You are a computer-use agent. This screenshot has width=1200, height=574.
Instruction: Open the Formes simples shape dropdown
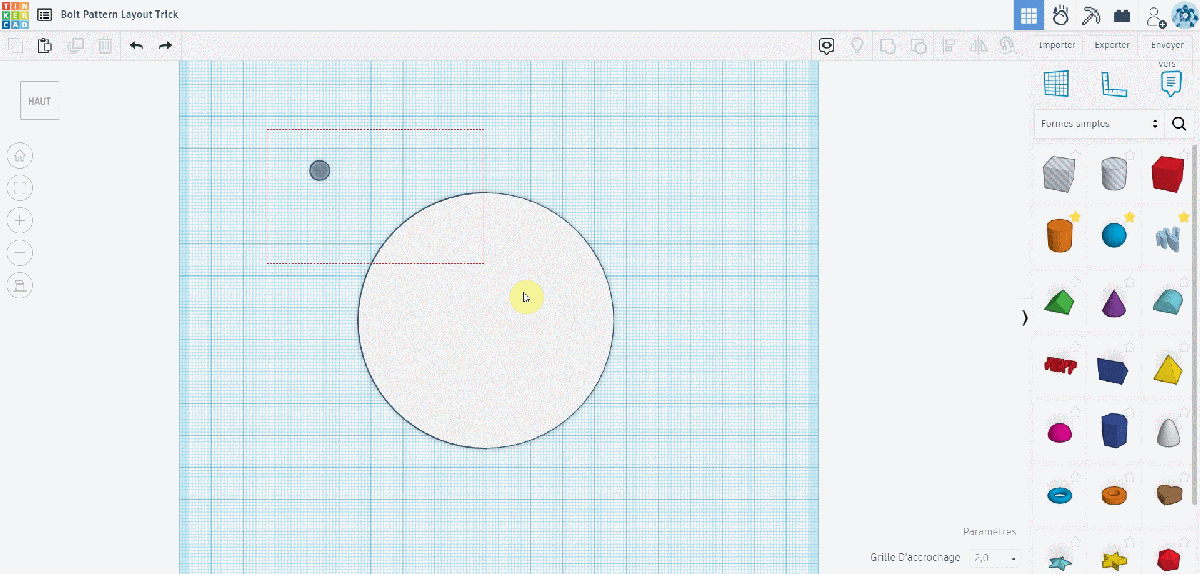[x=1099, y=124]
